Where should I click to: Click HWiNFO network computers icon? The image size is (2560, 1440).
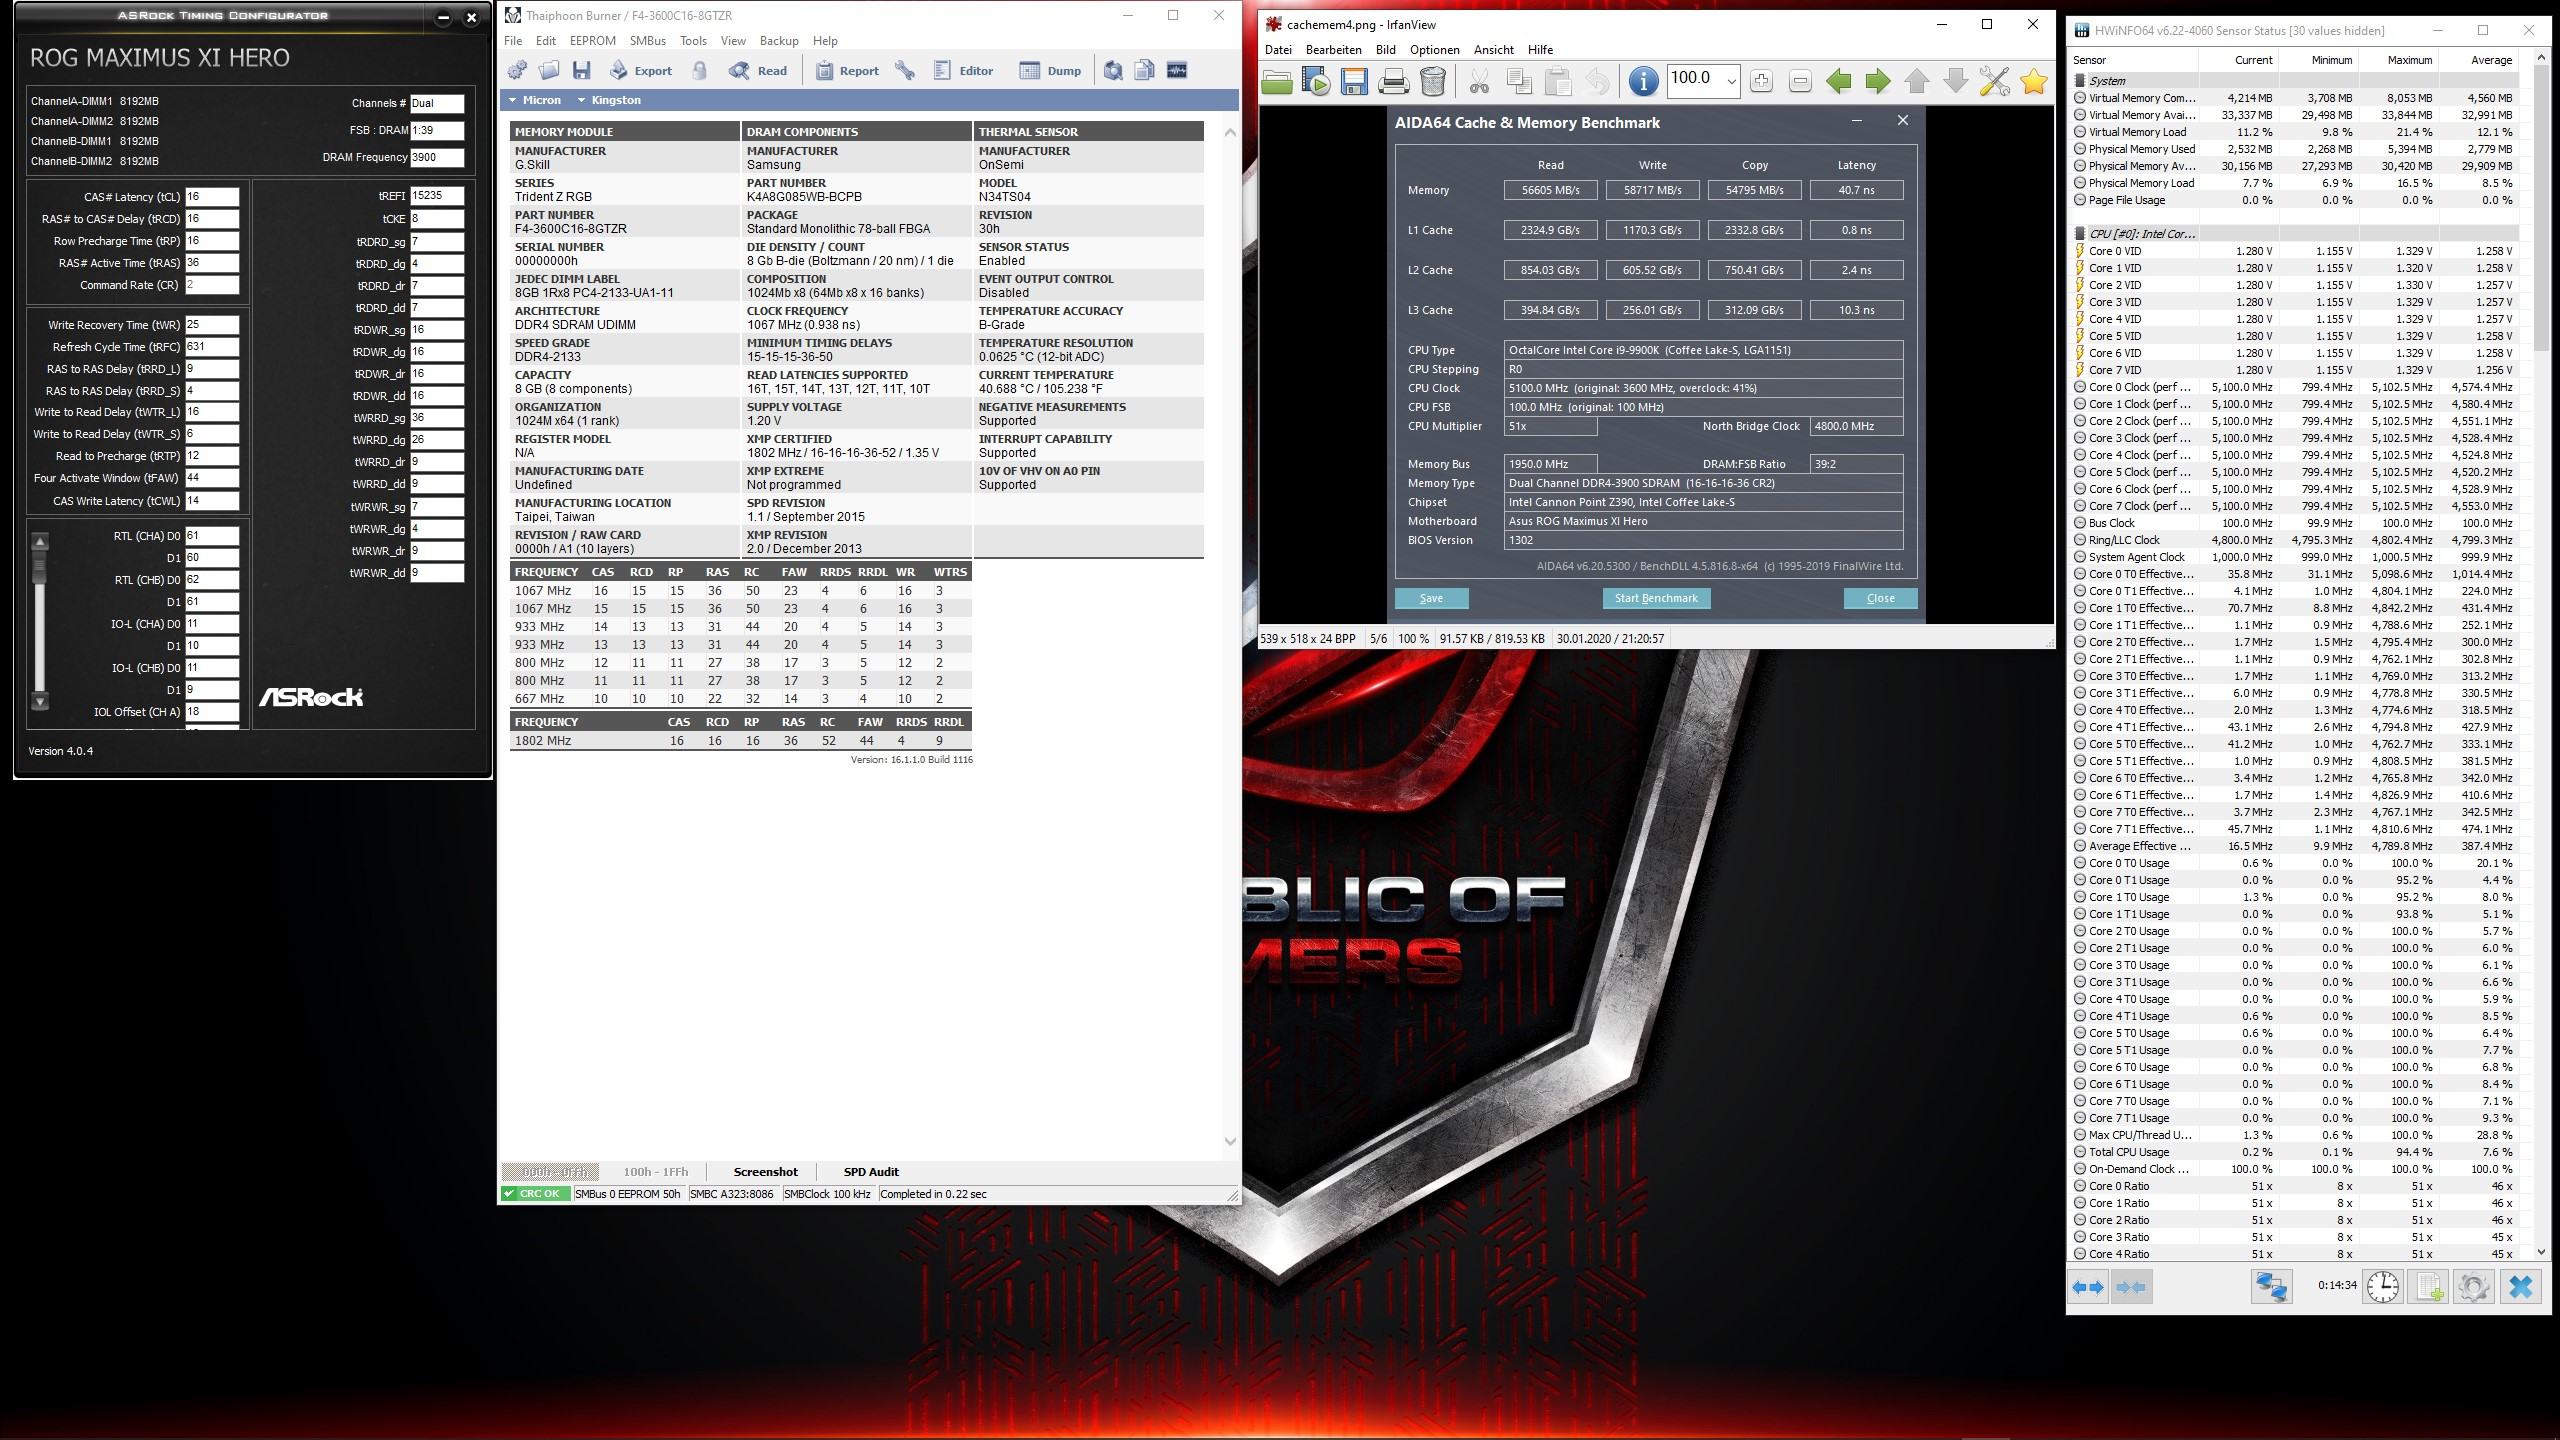tap(2271, 1287)
